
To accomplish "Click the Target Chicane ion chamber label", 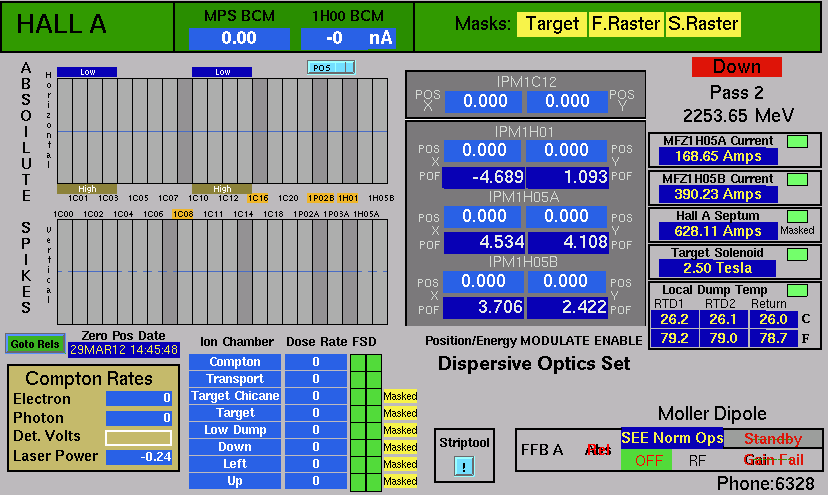I will pyautogui.click(x=235, y=396).
